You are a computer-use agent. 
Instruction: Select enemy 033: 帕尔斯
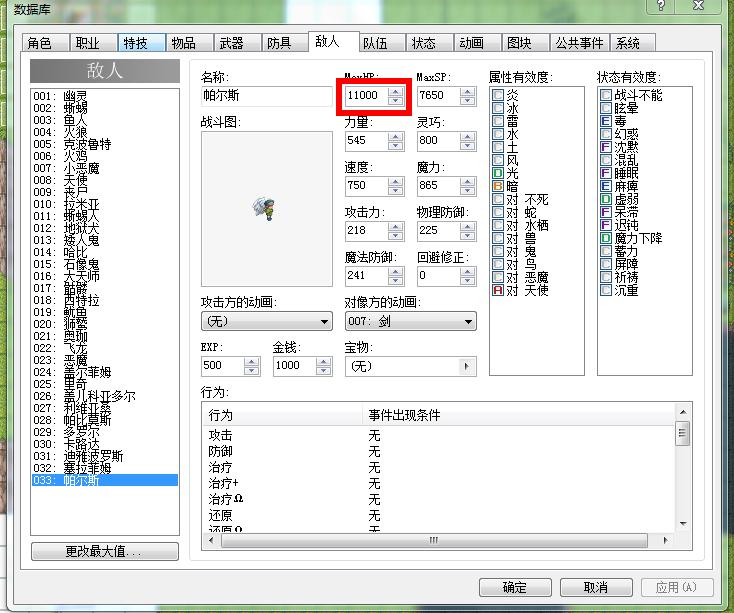pos(105,480)
